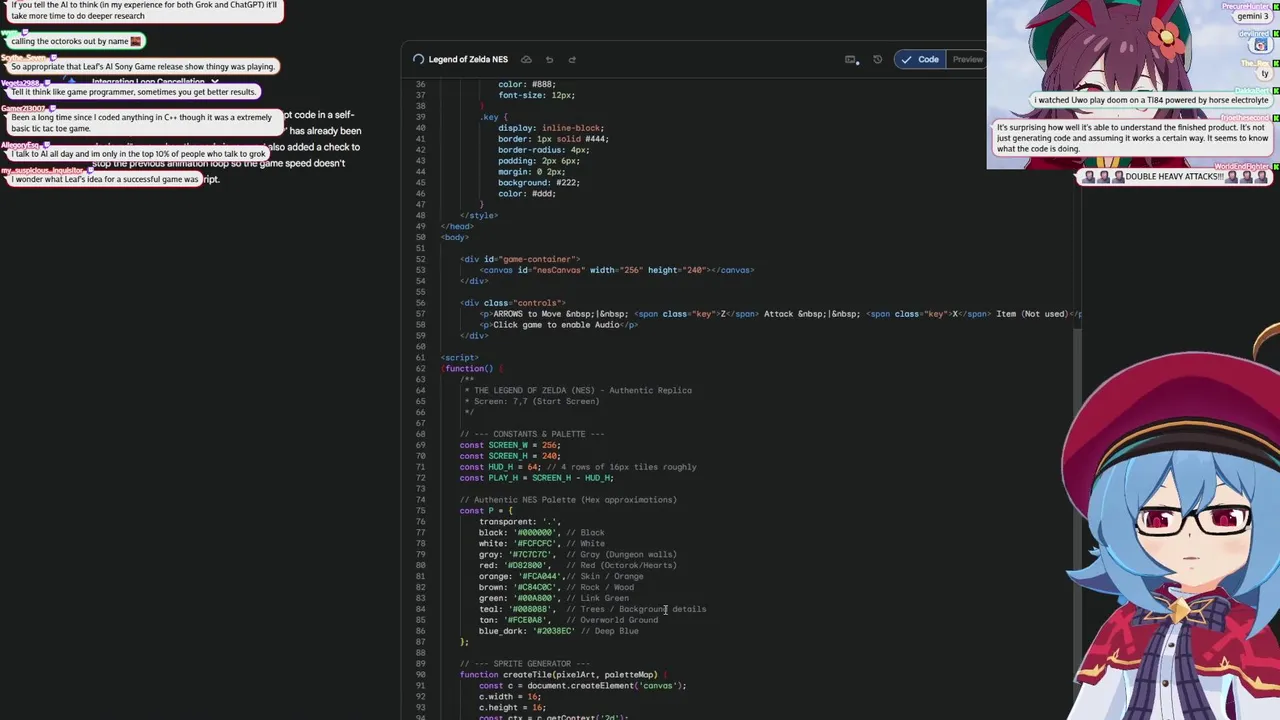Click the 'Screen: 7,7 (Start Screen)' comment
This screenshot has width=1280, height=720.
pos(532,401)
